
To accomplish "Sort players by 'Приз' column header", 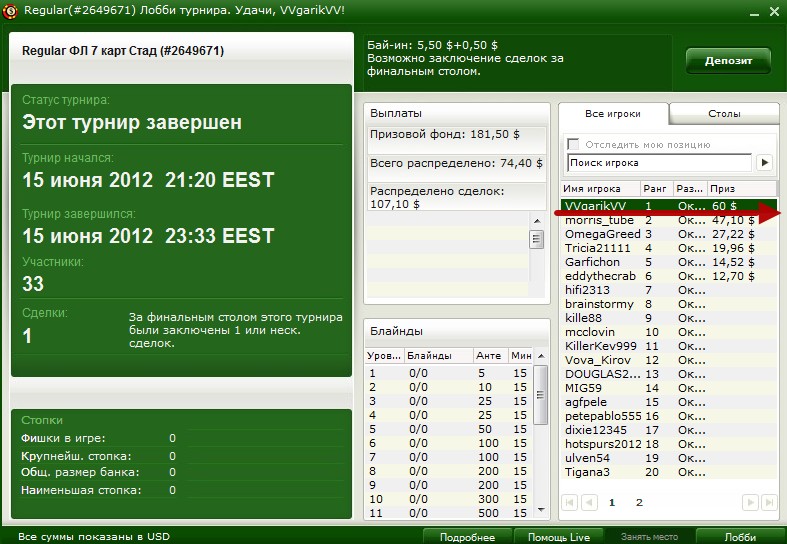I will click(x=741, y=189).
